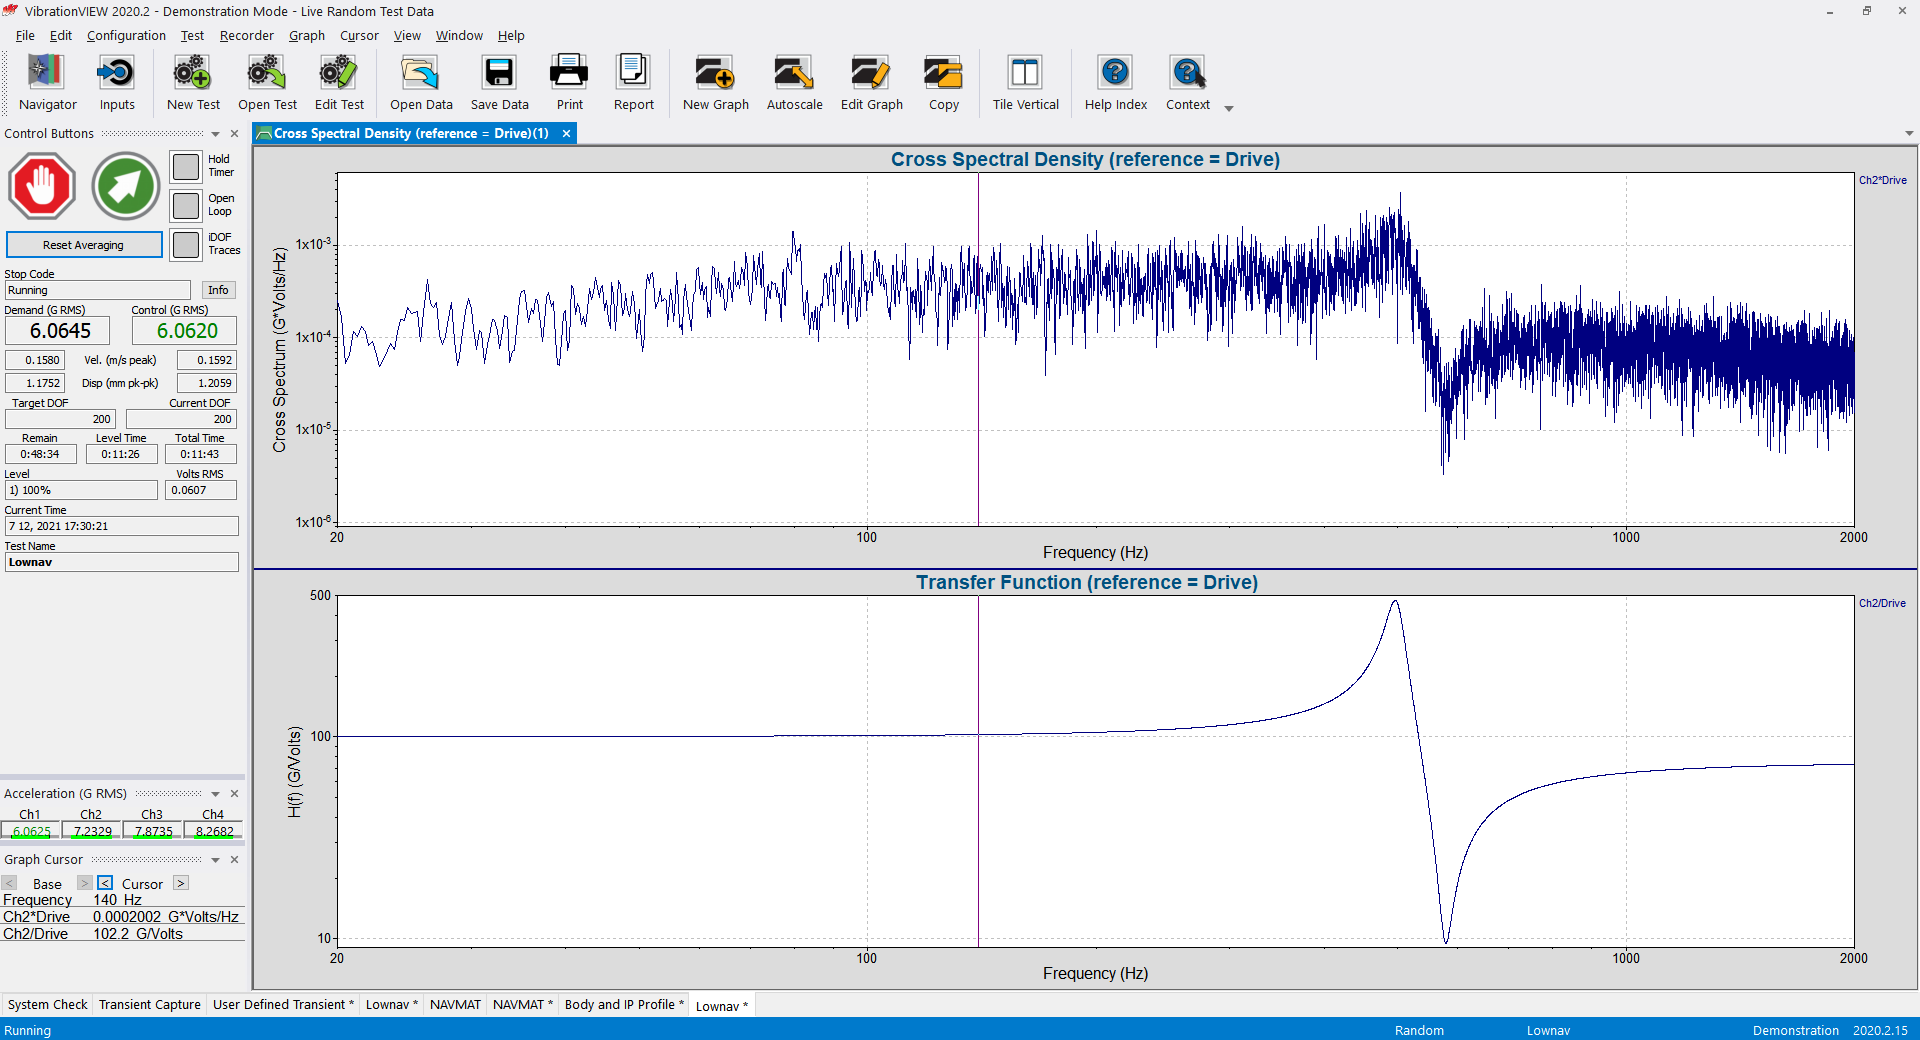Open the Help menu

click(511, 35)
